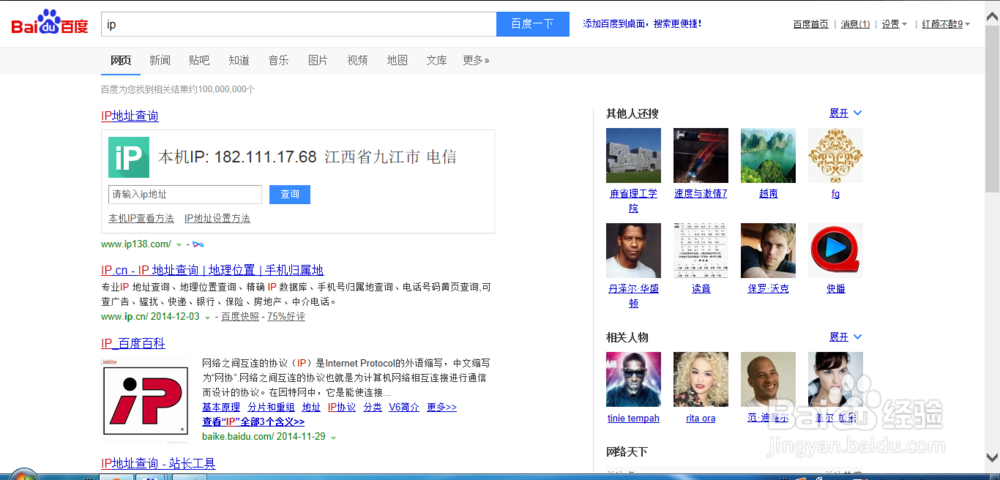
Task: Open the V6简介 sublink
Action: [x=404, y=407]
